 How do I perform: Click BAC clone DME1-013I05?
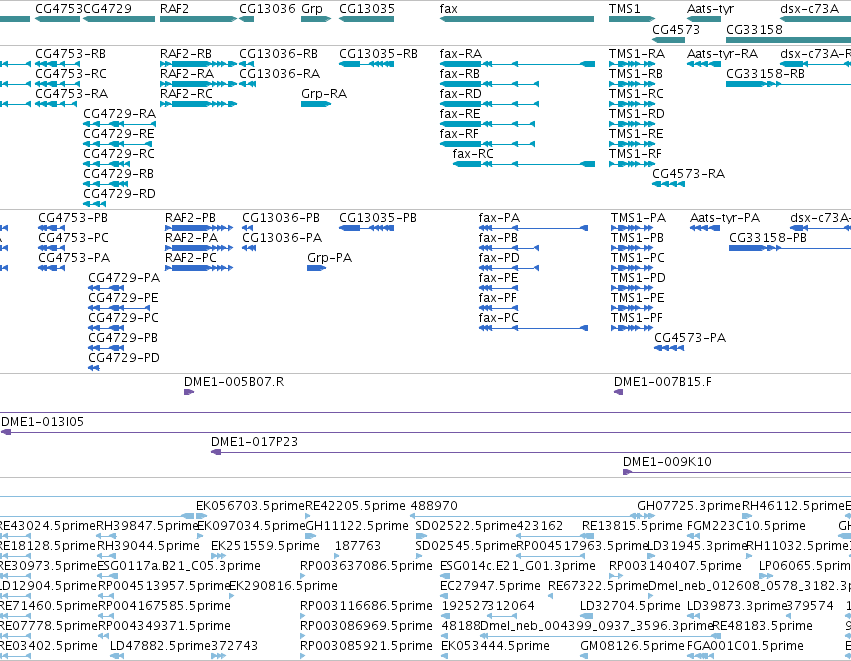coord(426,433)
